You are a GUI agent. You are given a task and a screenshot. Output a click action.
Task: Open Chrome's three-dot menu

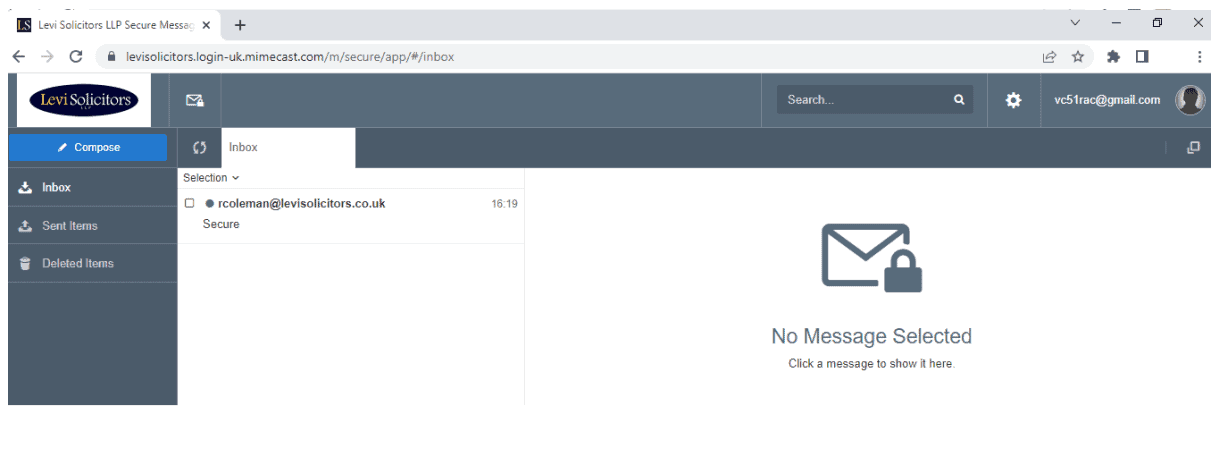point(1199,57)
